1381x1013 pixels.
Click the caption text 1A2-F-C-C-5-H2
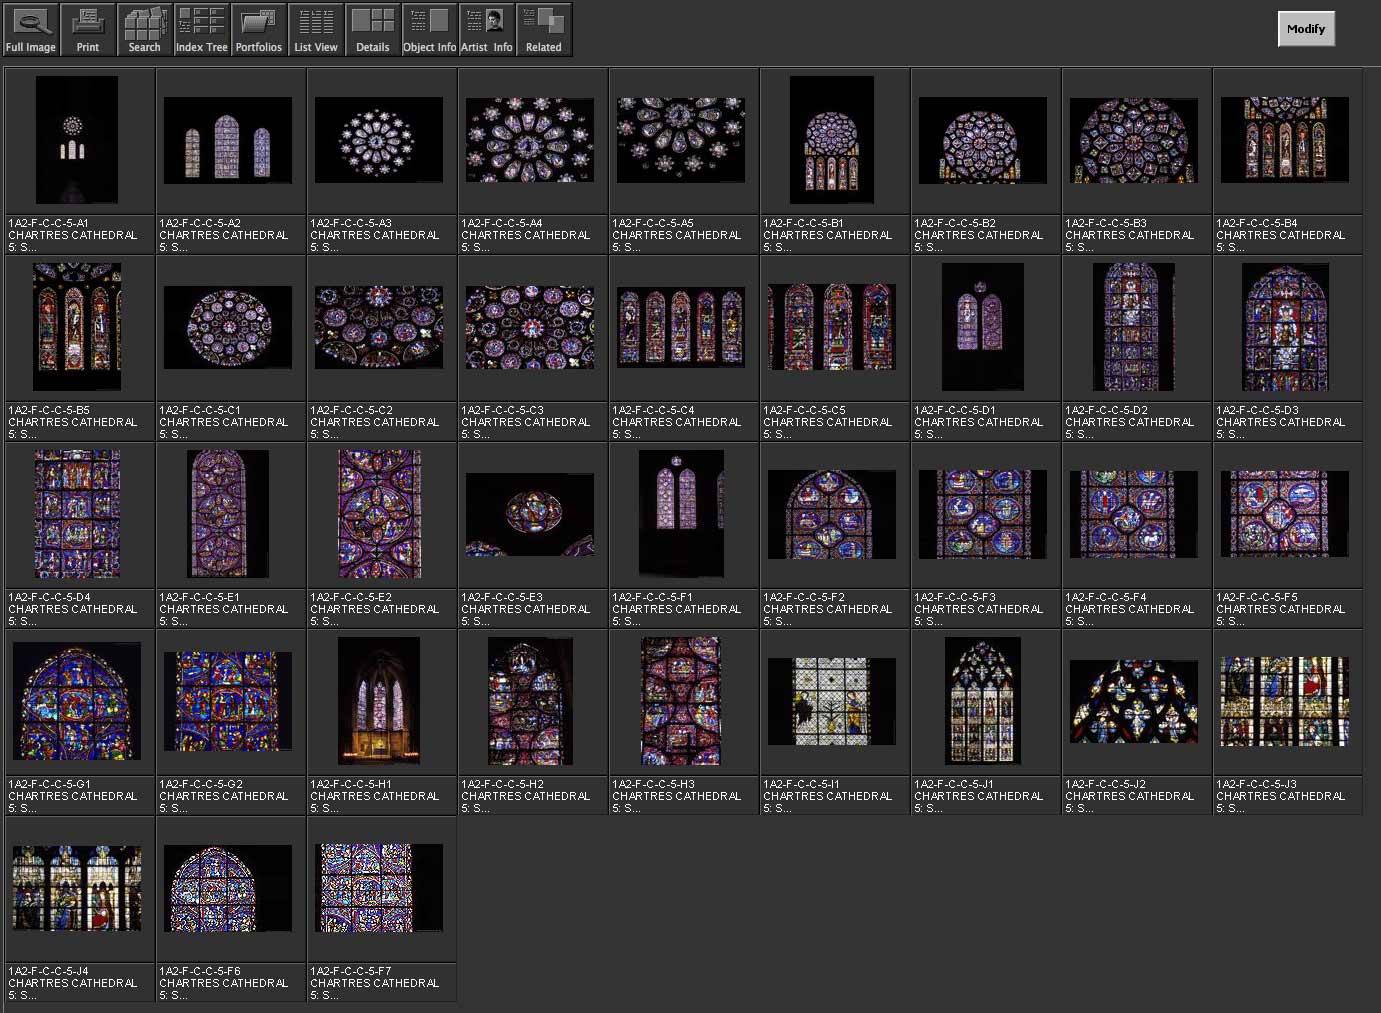(503, 784)
